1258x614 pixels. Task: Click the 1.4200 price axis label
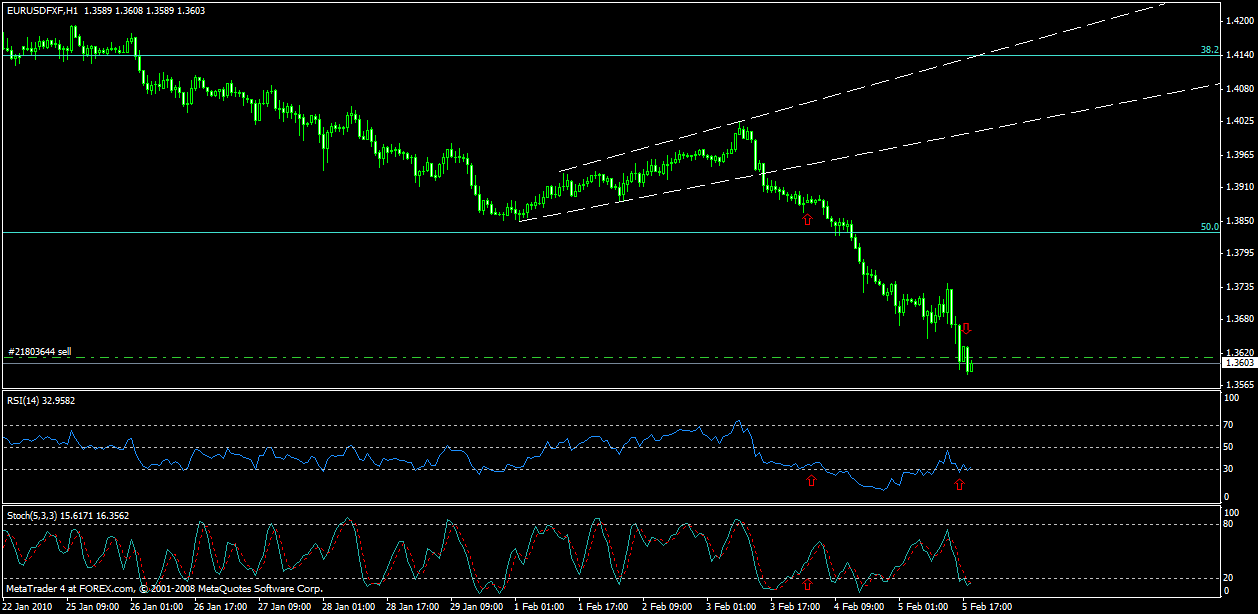[1238, 20]
